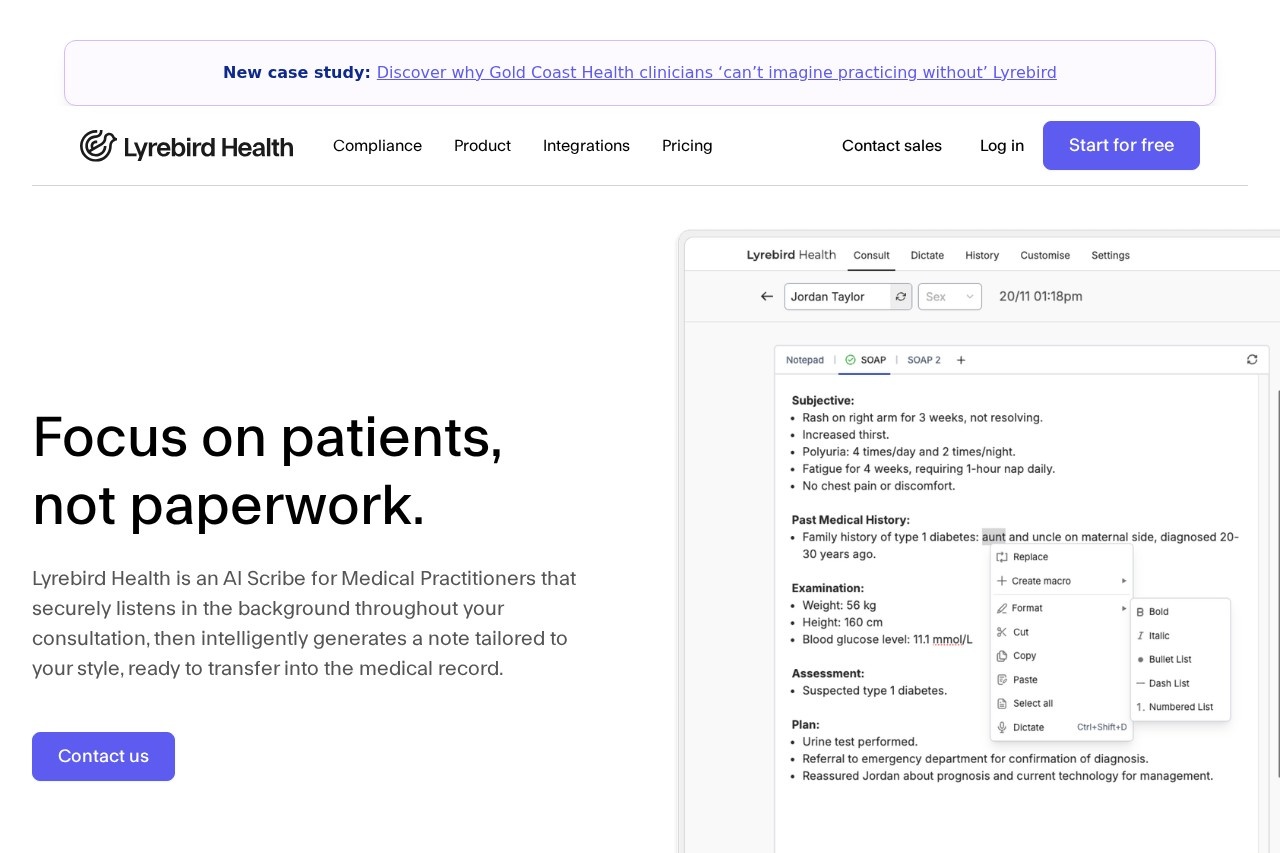Open the Product navigation menu
Image resolution: width=1280 pixels, height=853 pixels.
pos(482,146)
